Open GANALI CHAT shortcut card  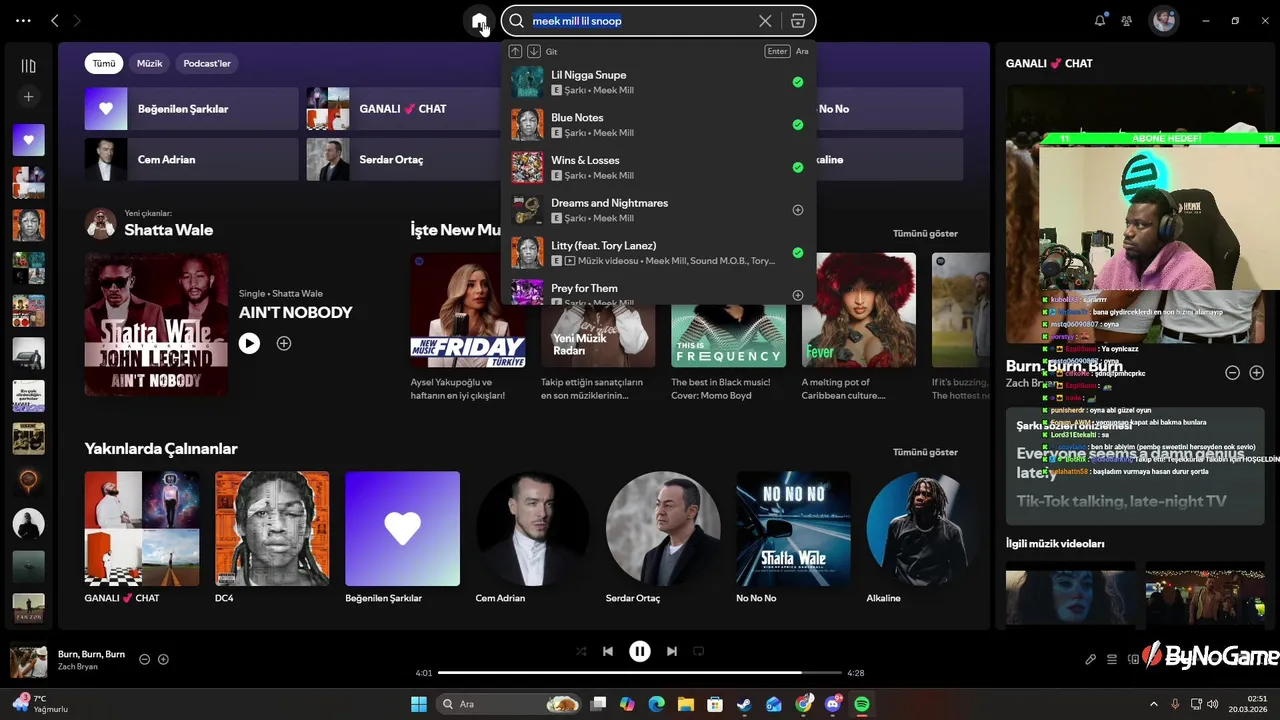[405, 109]
